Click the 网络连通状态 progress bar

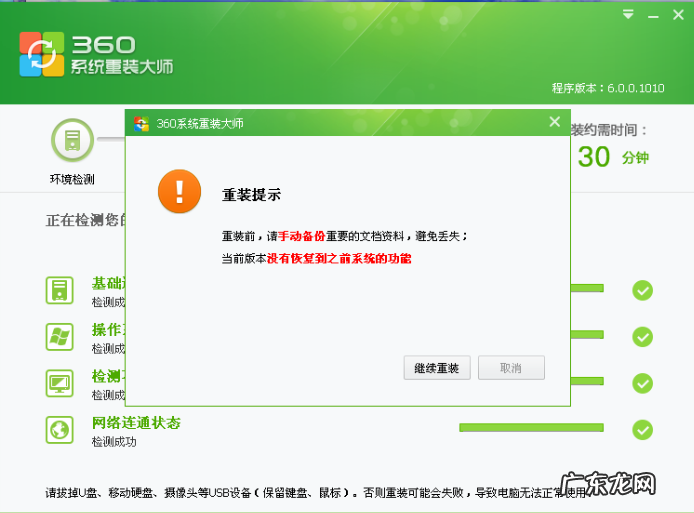coord(532,427)
